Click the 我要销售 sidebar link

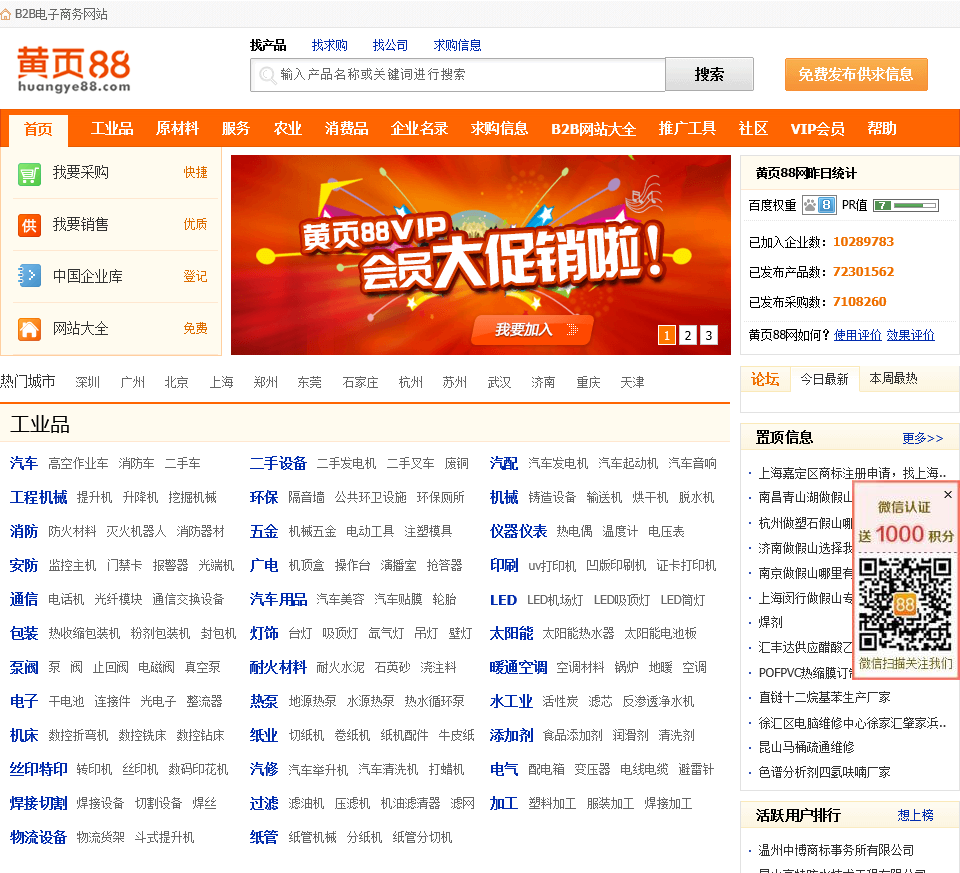[x=81, y=225]
